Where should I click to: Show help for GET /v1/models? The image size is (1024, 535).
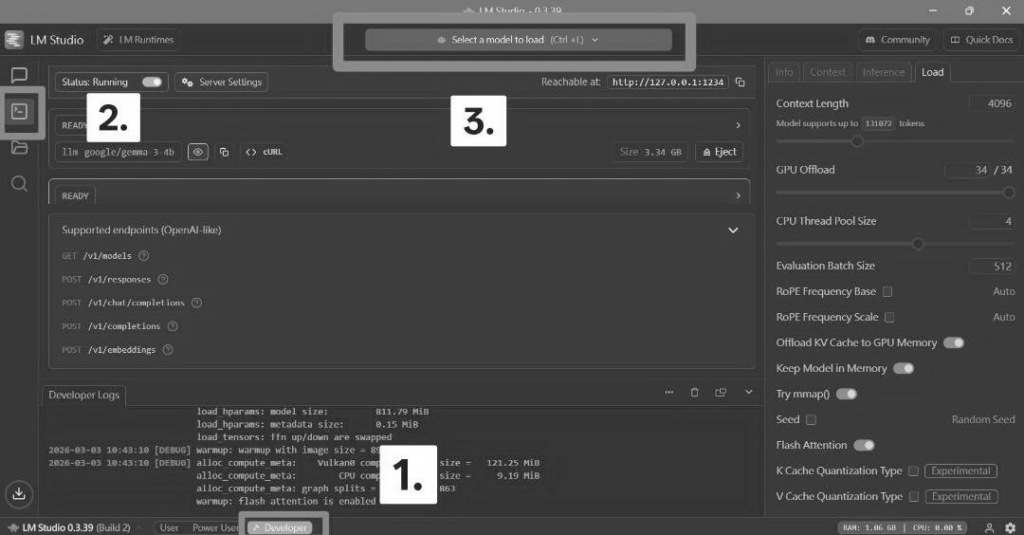(x=144, y=256)
